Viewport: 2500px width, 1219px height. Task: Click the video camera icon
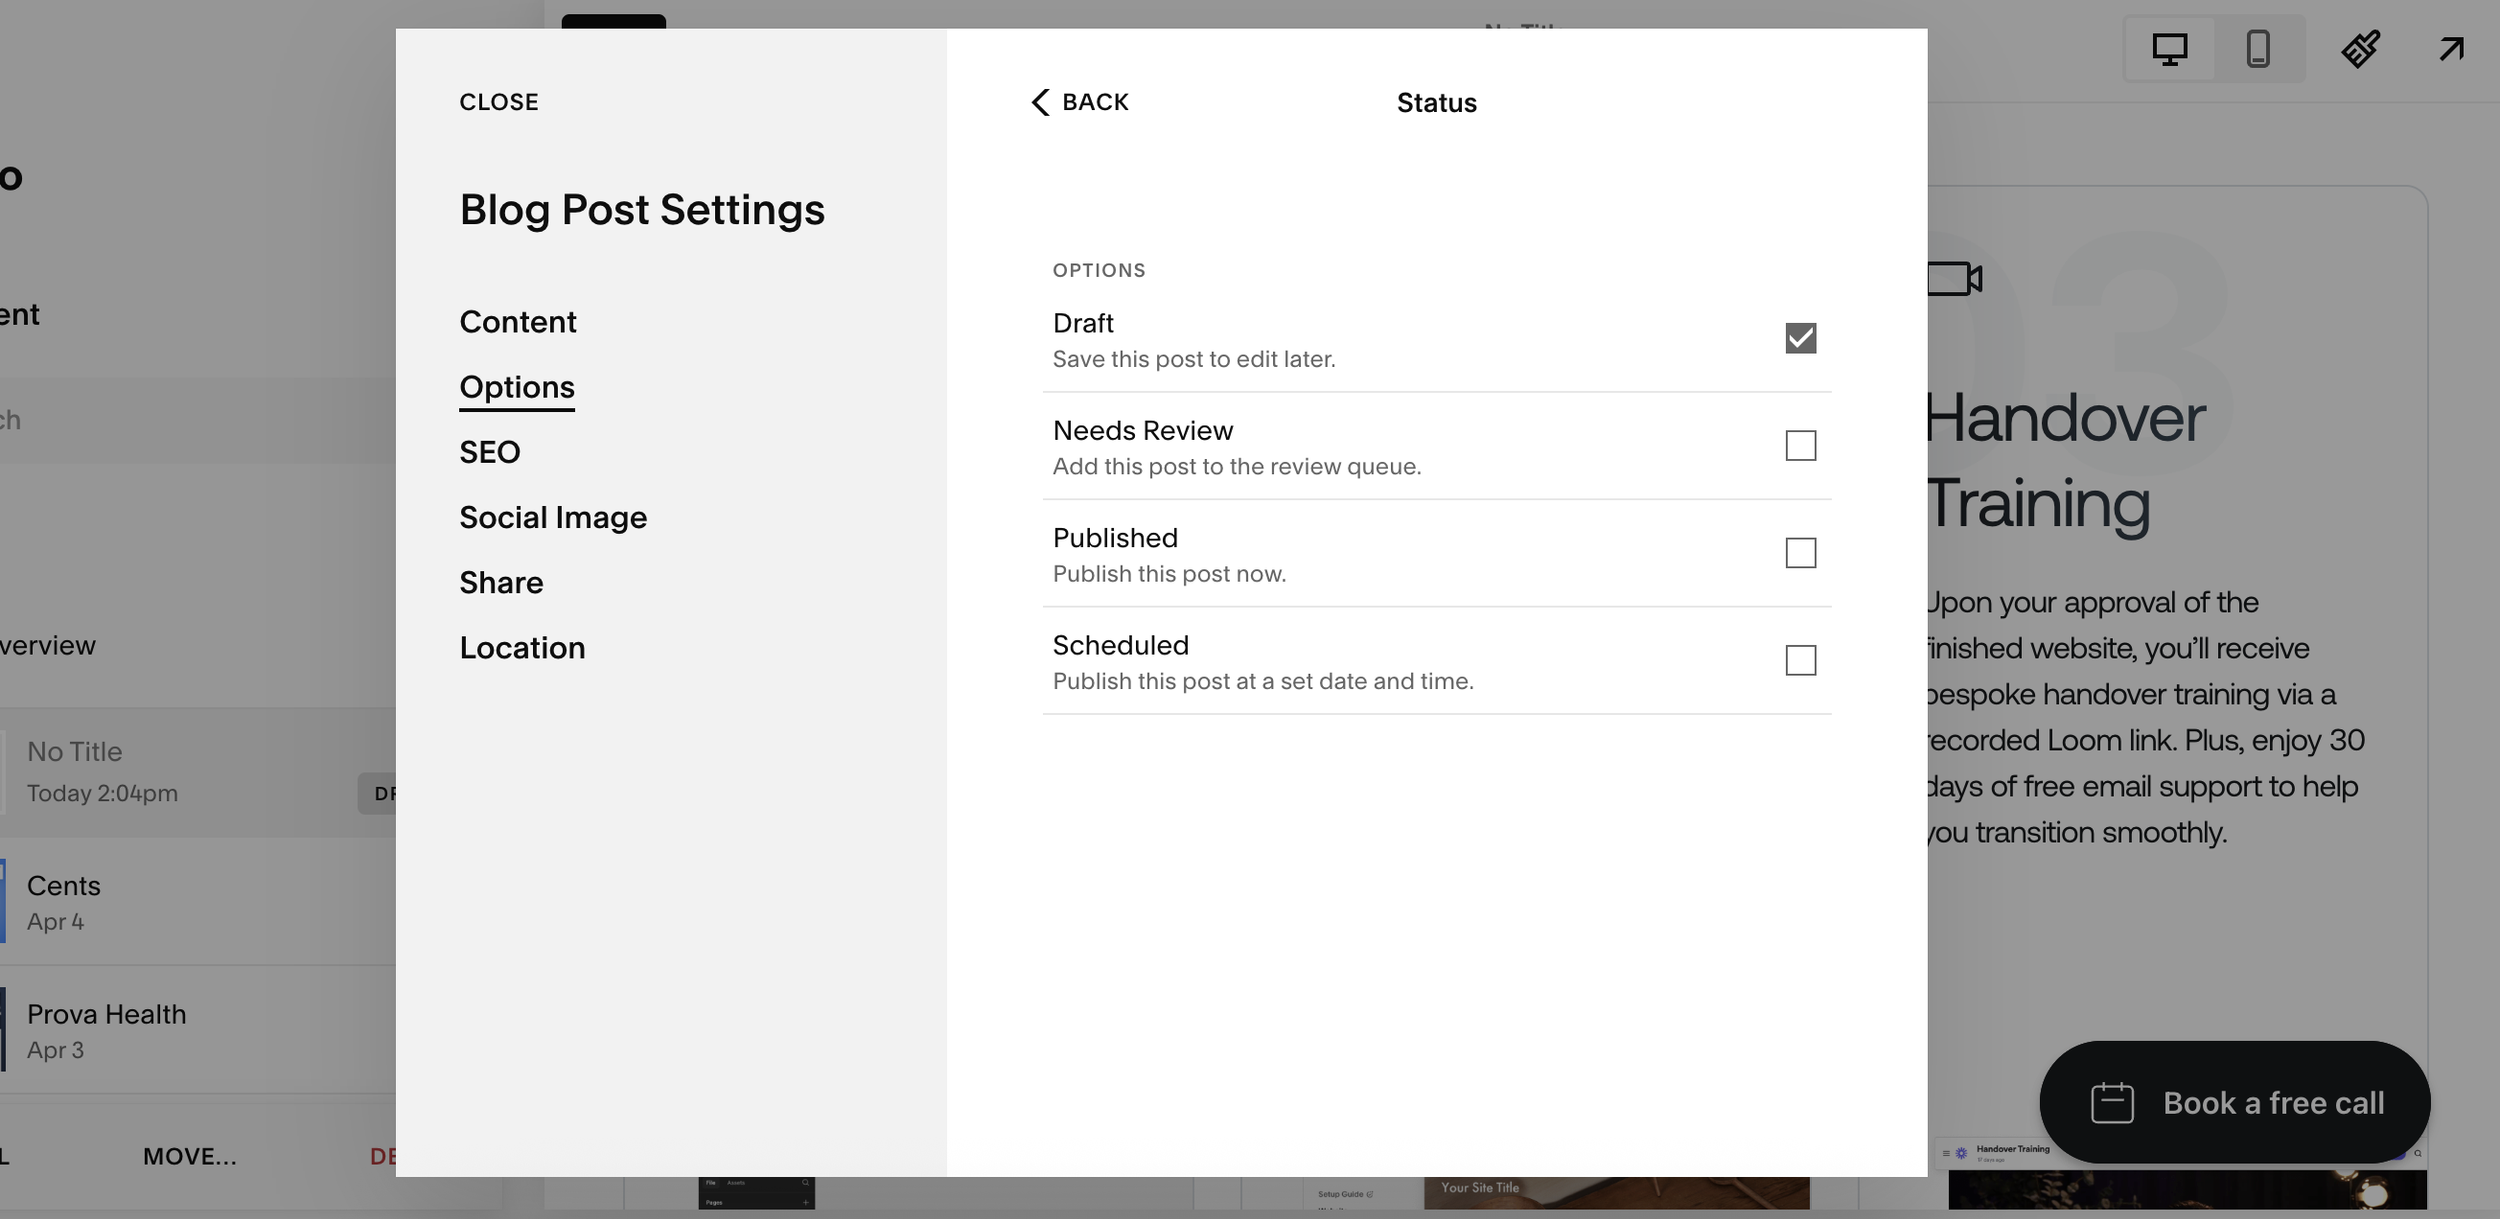[x=1954, y=279]
